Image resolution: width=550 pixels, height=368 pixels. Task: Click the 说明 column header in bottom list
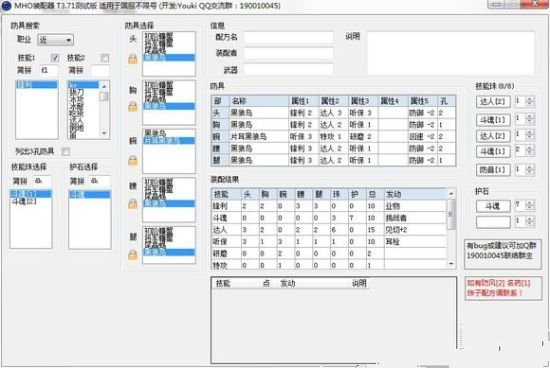[x=359, y=283]
